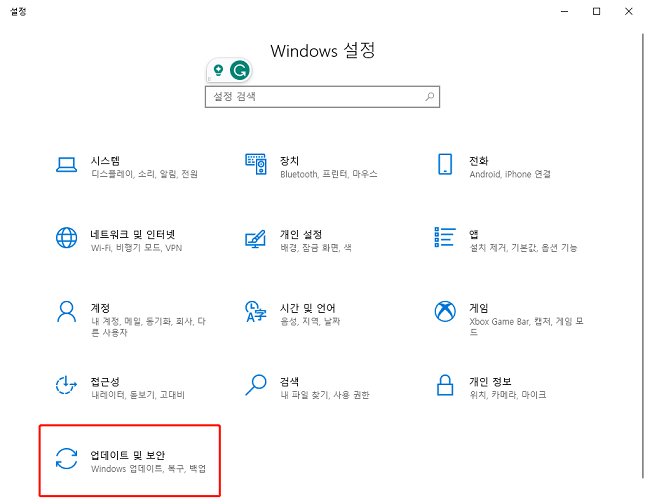Click the 개인 정보 padlock icon

click(445, 385)
